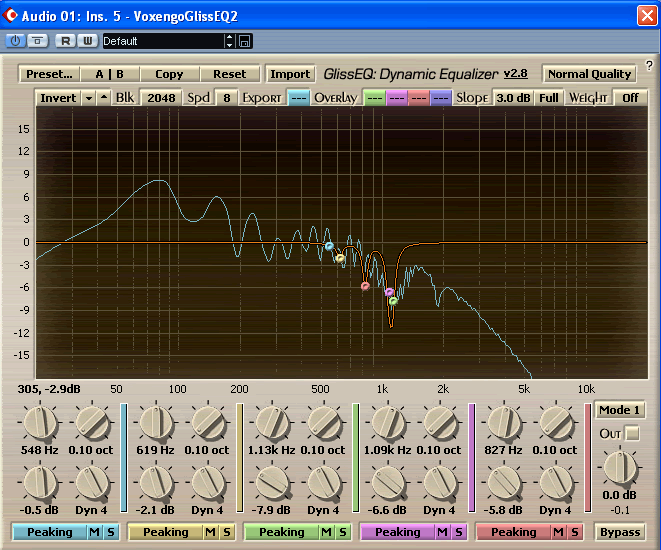Click the -6.6 dB gain knob
This screenshot has height=550, width=661.
pyautogui.click(x=388, y=483)
